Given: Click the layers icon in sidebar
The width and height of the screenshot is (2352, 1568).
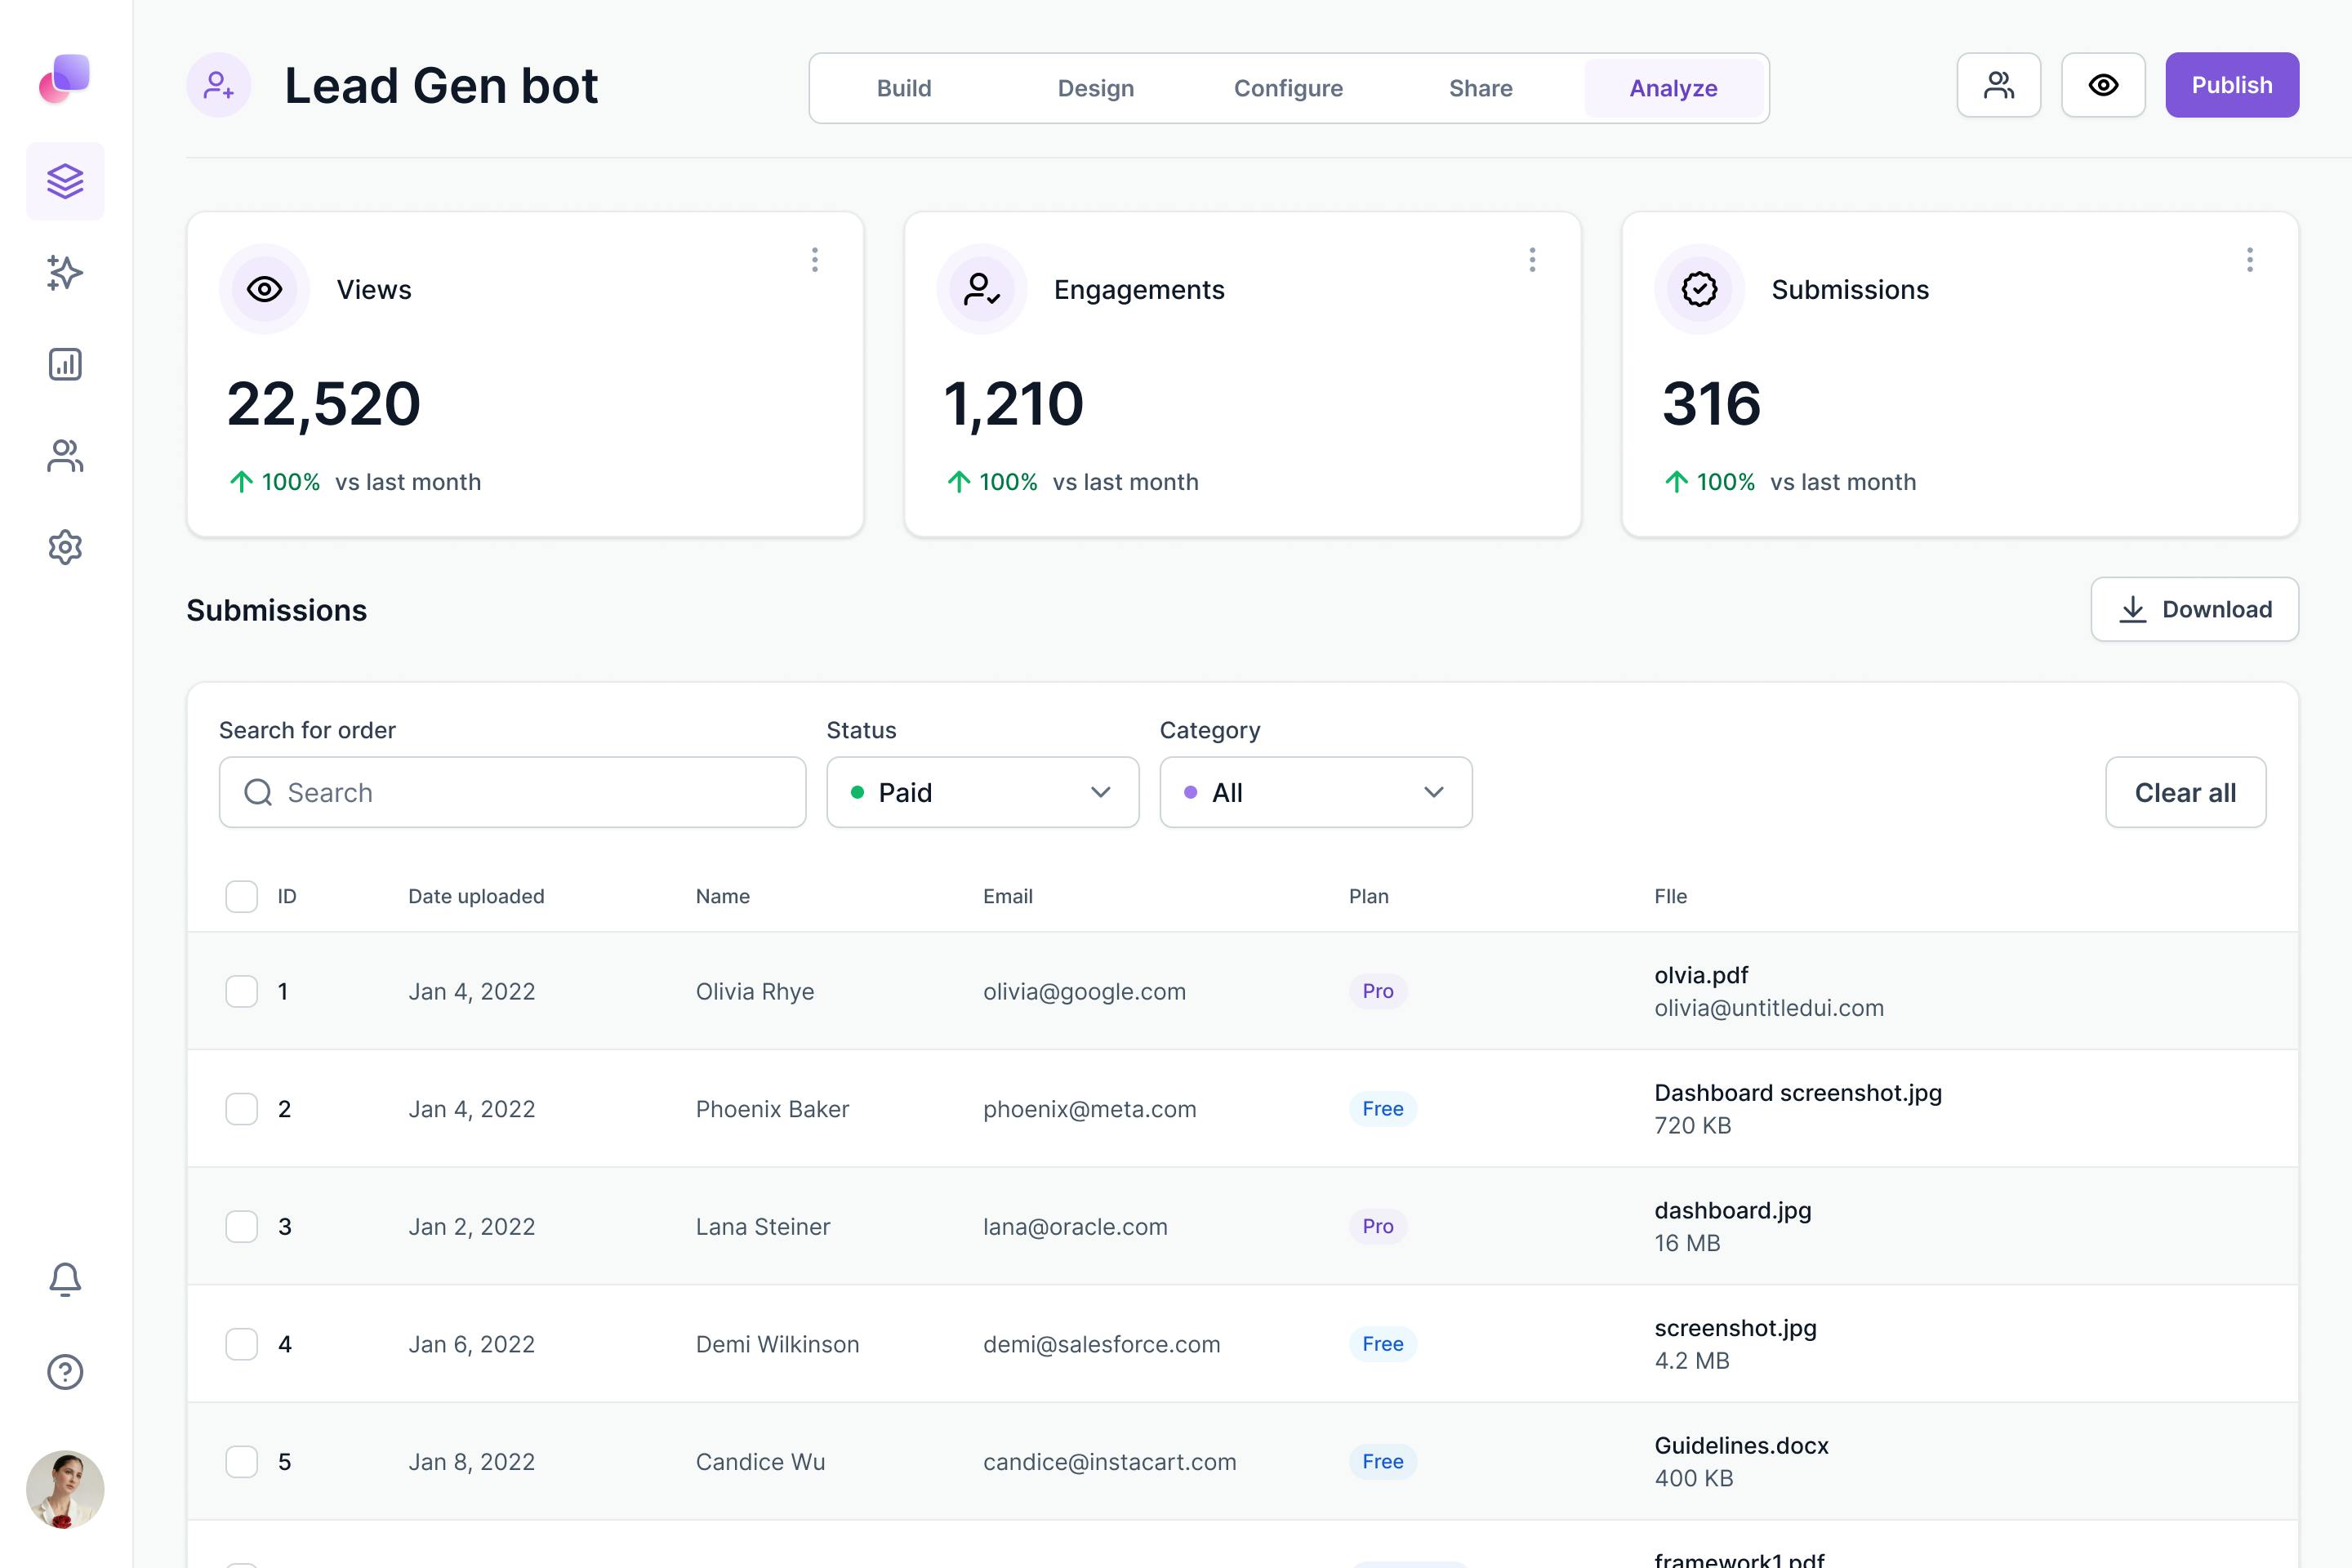Looking at the screenshot, I should pos(65,181).
